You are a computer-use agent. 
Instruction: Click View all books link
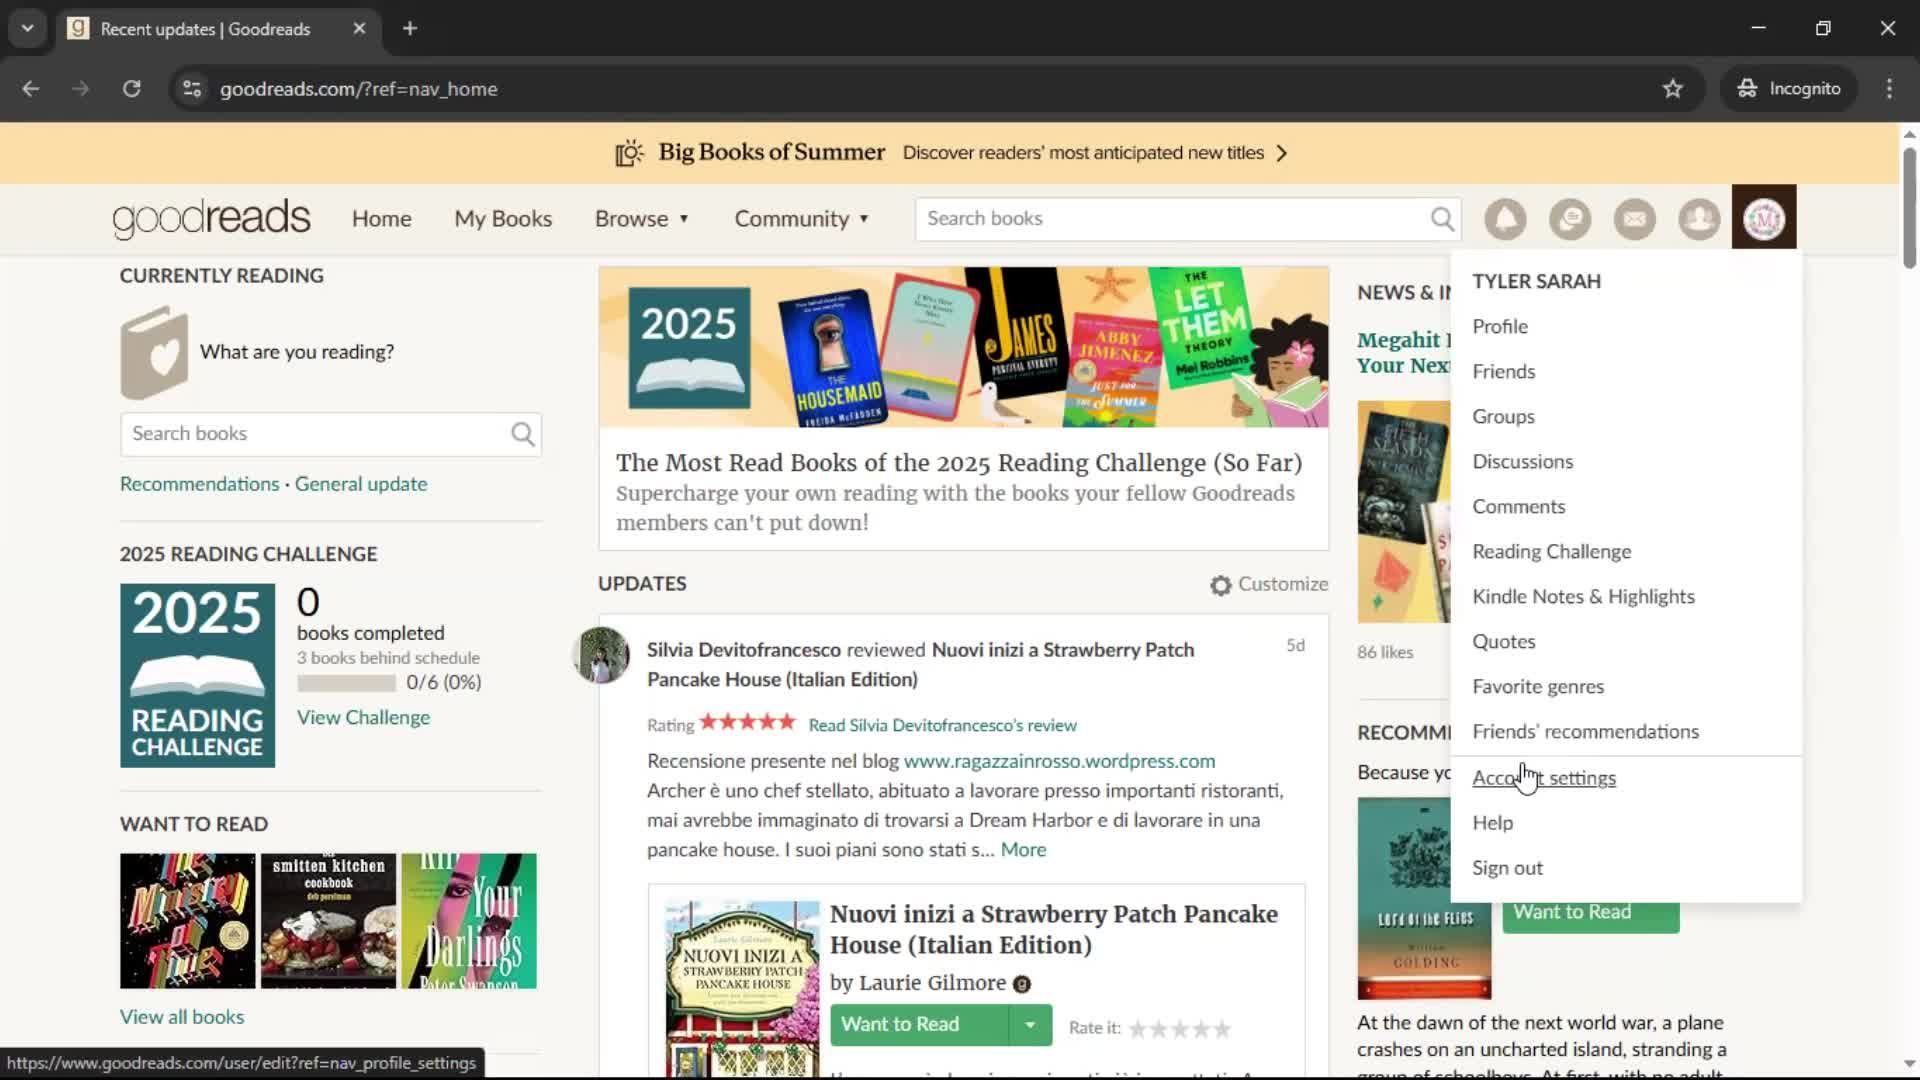[x=182, y=1017]
